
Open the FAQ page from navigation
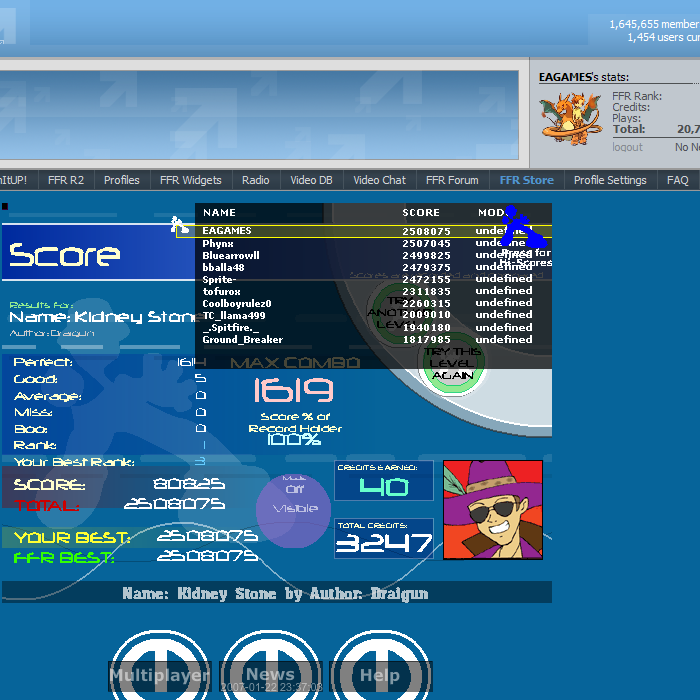click(678, 180)
